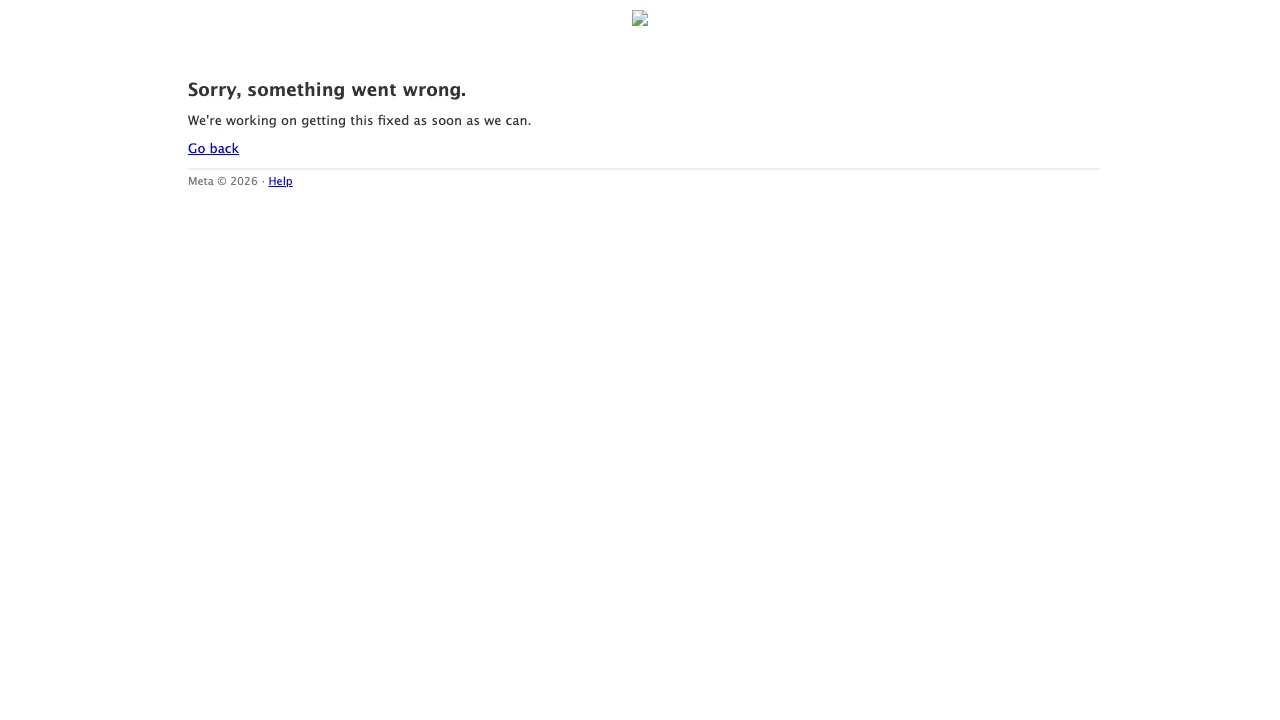This screenshot has width=1280, height=720.
Task: Click the "We're working on getting this fixed" message
Action: pyautogui.click(x=359, y=121)
